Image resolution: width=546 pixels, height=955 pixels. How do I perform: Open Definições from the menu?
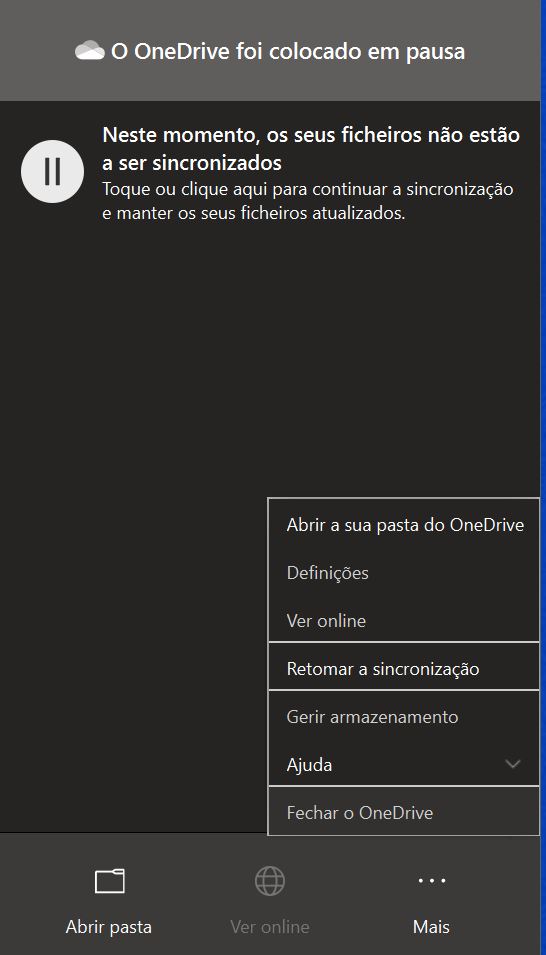pos(404,573)
